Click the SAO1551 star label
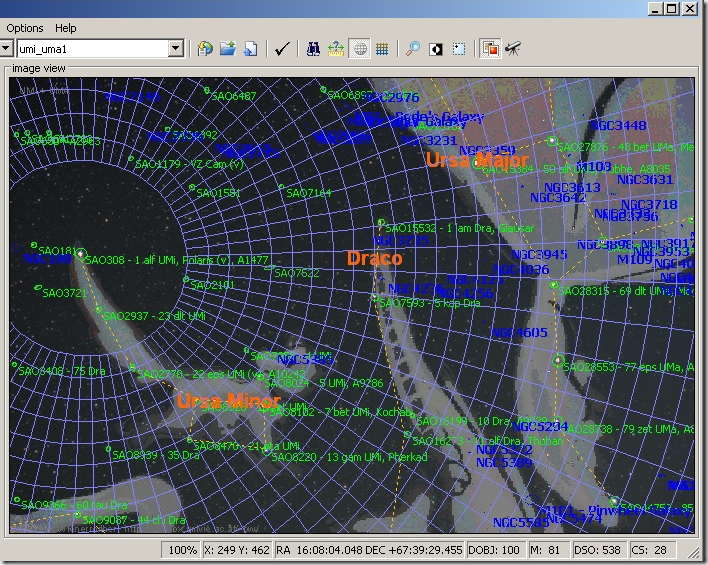This screenshot has width=708, height=565. click(218, 193)
